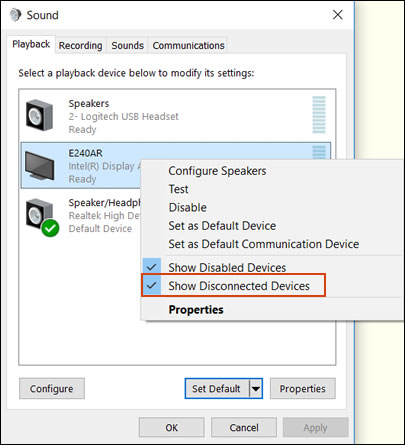Viewport: 405px width, 445px height.
Task: Choose Disable from the context menu
Action: tap(188, 207)
